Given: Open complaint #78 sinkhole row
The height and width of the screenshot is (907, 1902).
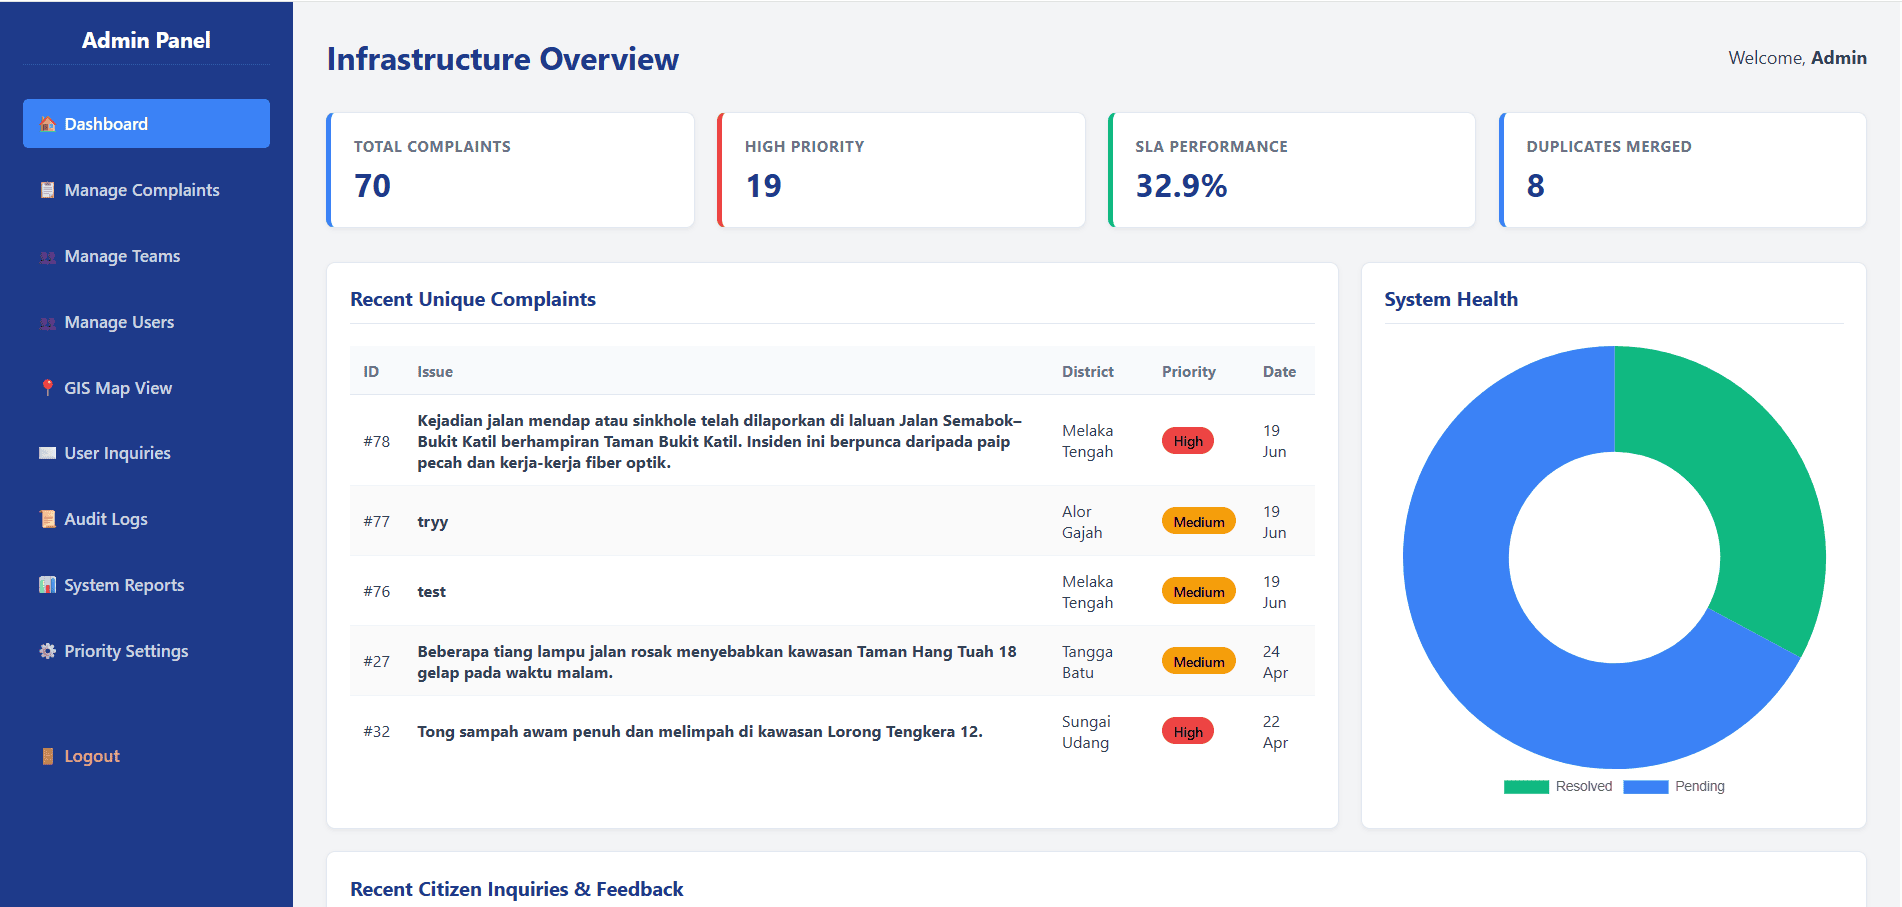Looking at the screenshot, I should coord(832,441).
